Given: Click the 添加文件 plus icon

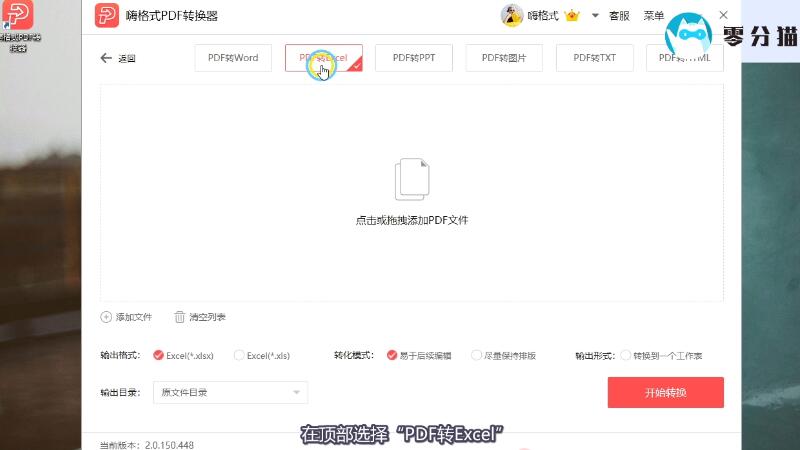Looking at the screenshot, I should (x=106, y=317).
